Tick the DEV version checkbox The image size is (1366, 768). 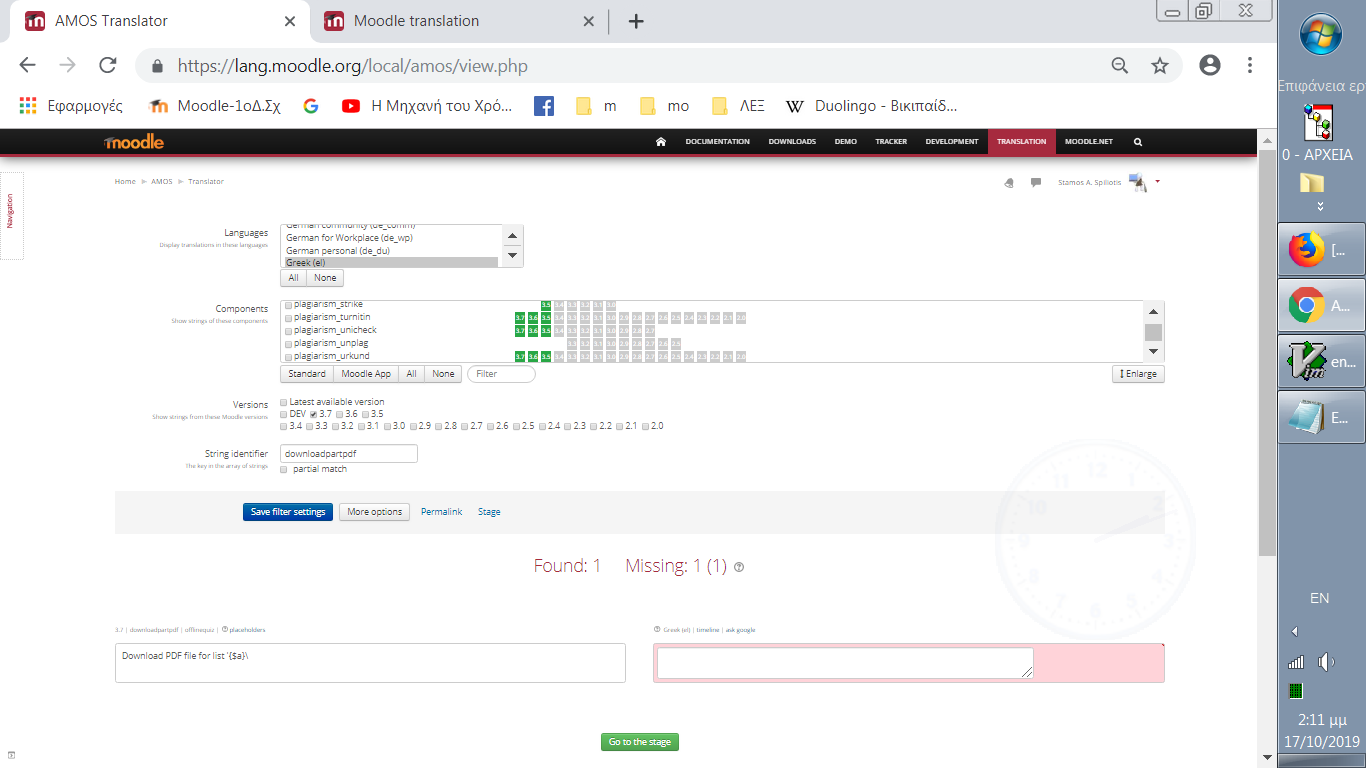tap(284, 414)
